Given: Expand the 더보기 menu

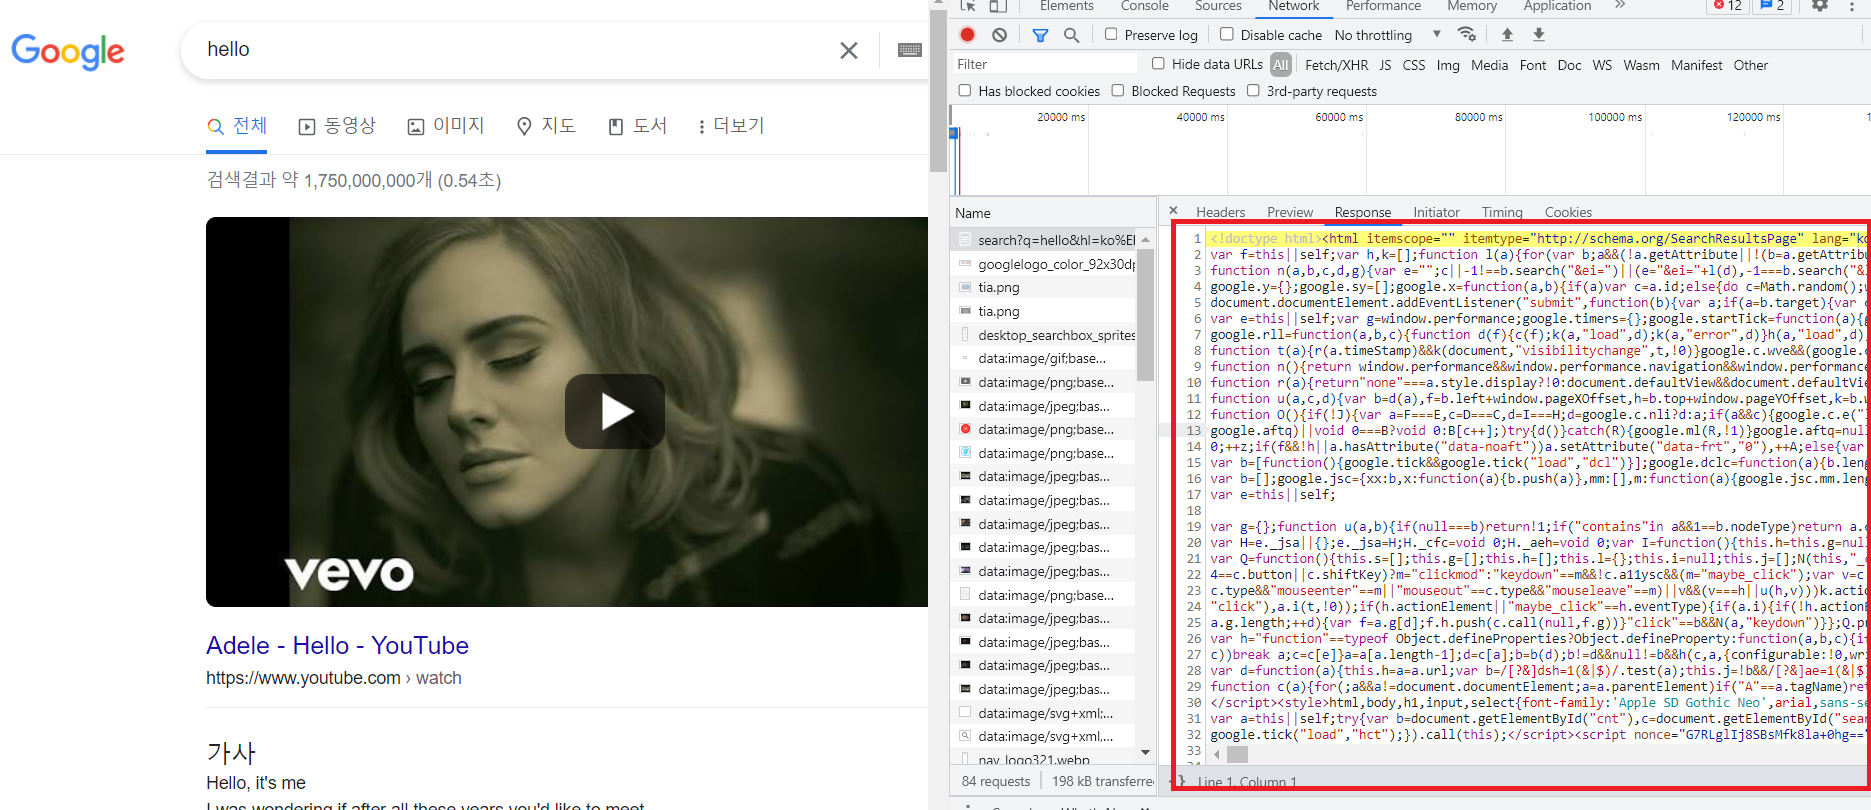Looking at the screenshot, I should [731, 126].
